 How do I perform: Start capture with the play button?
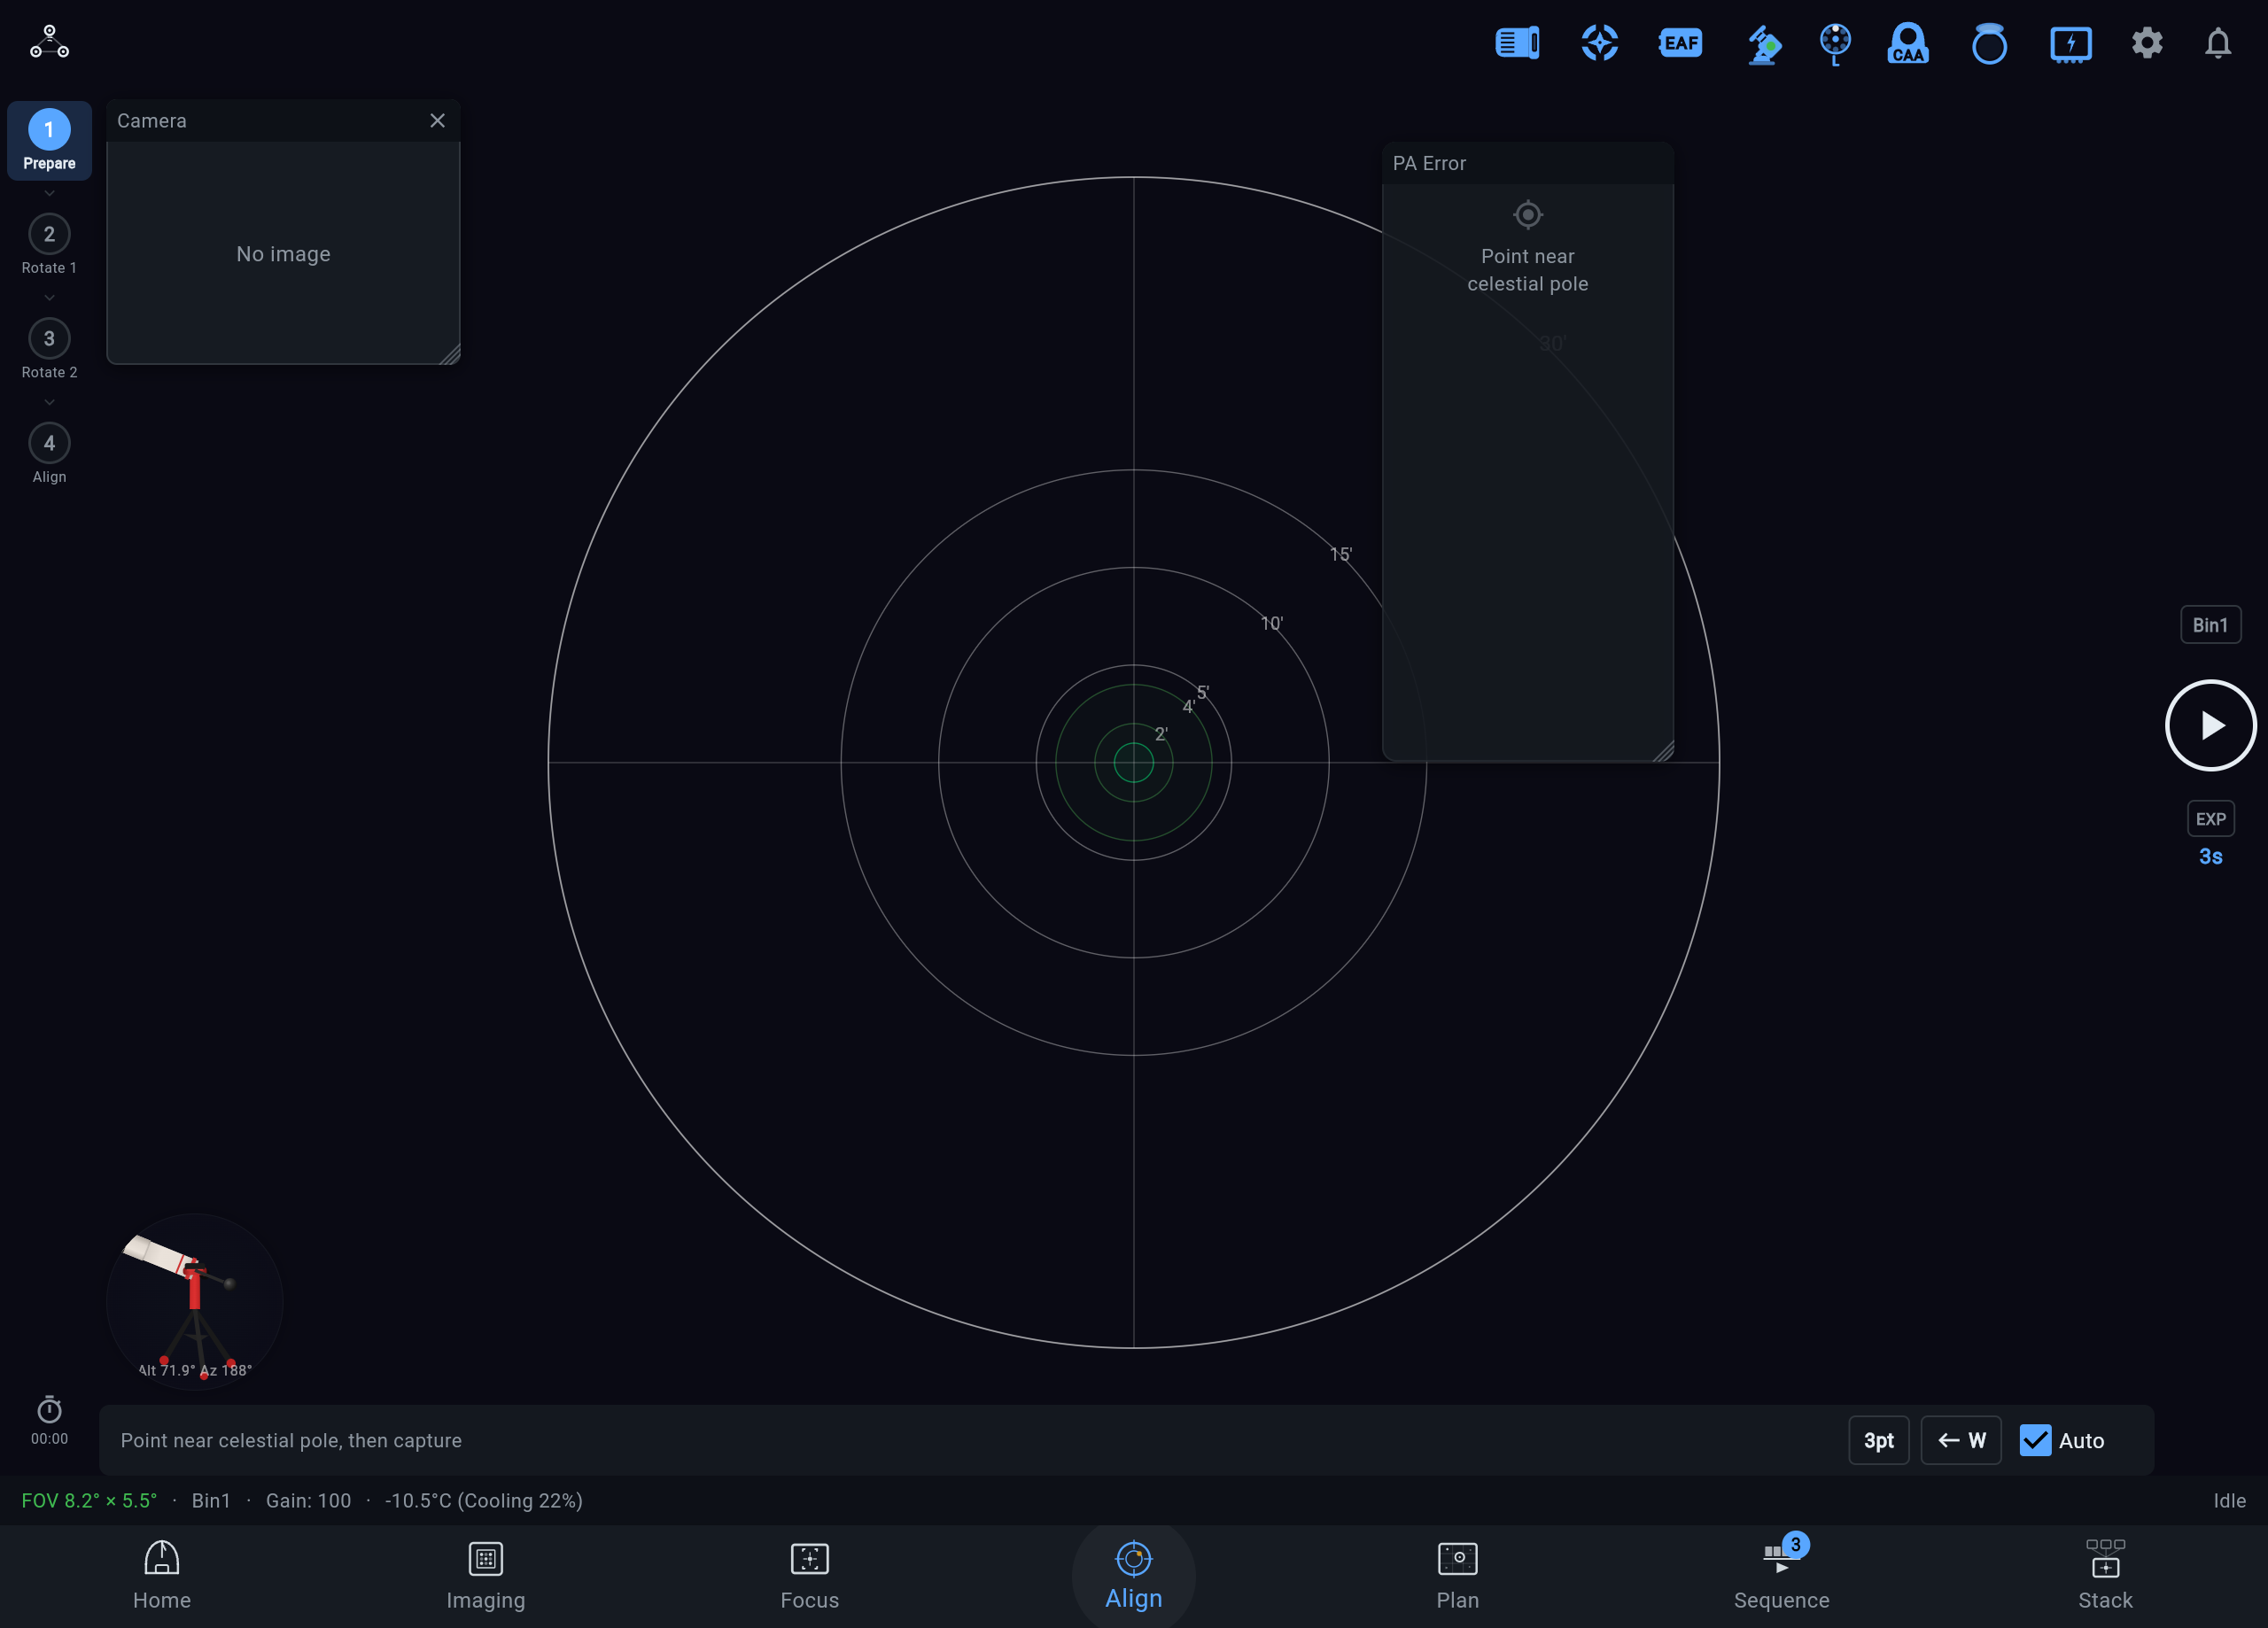tap(2210, 725)
